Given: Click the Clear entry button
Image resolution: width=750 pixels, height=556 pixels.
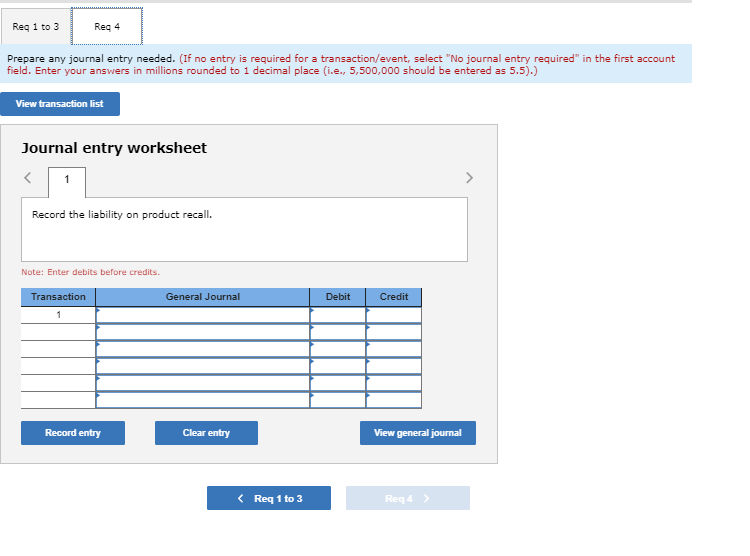Looking at the screenshot, I should click(x=206, y=433).
